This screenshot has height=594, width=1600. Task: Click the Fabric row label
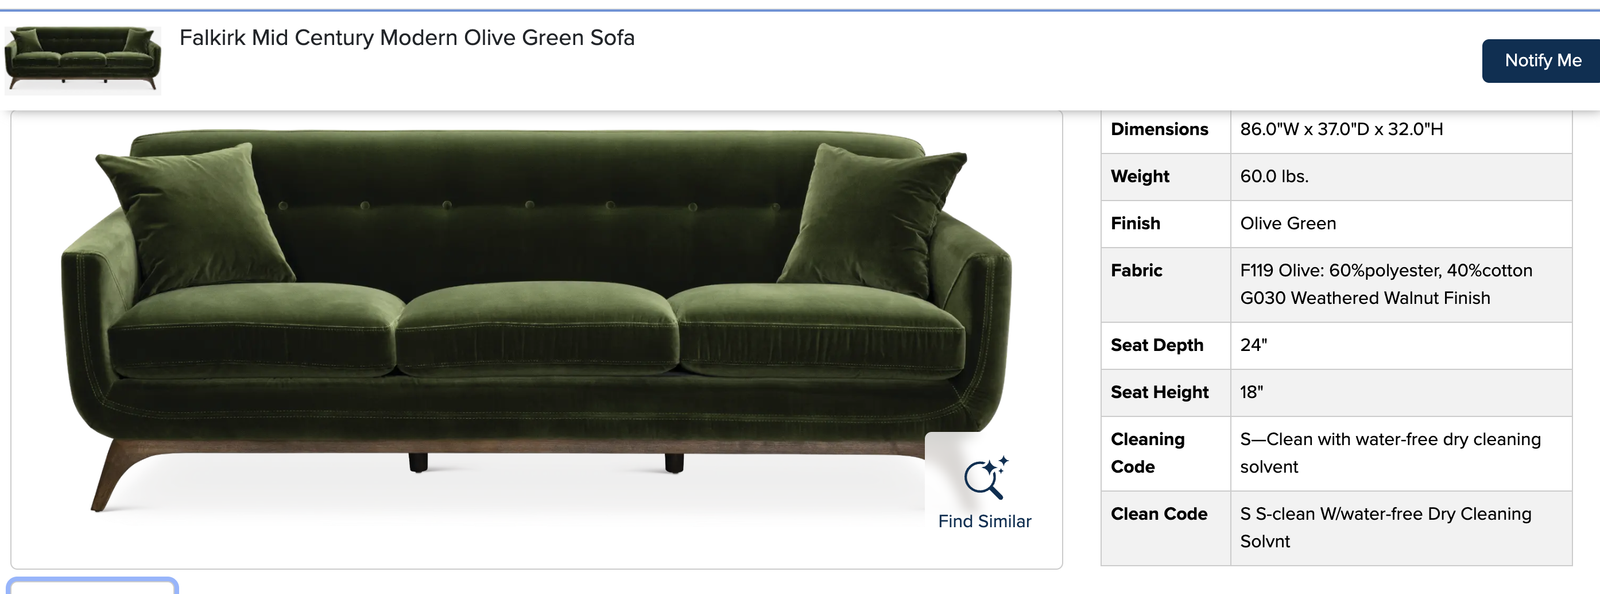click(1137, 270)
